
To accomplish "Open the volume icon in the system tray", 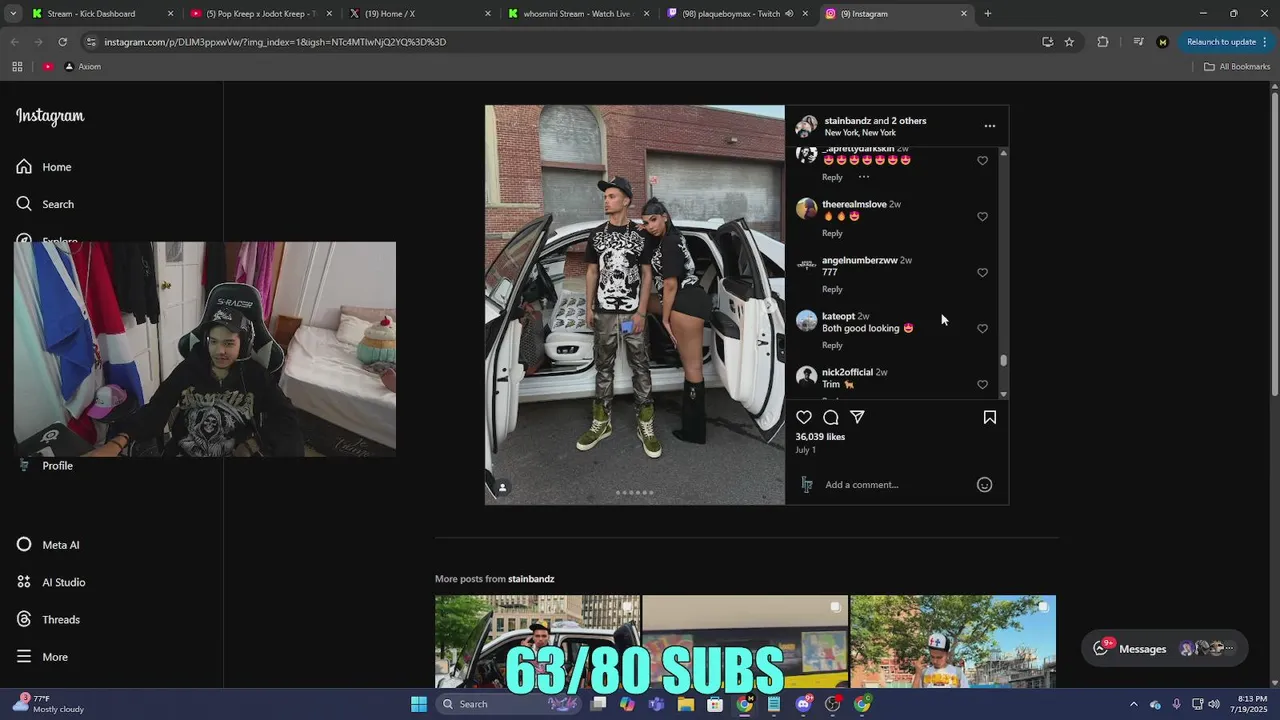I will point(1212,704).
